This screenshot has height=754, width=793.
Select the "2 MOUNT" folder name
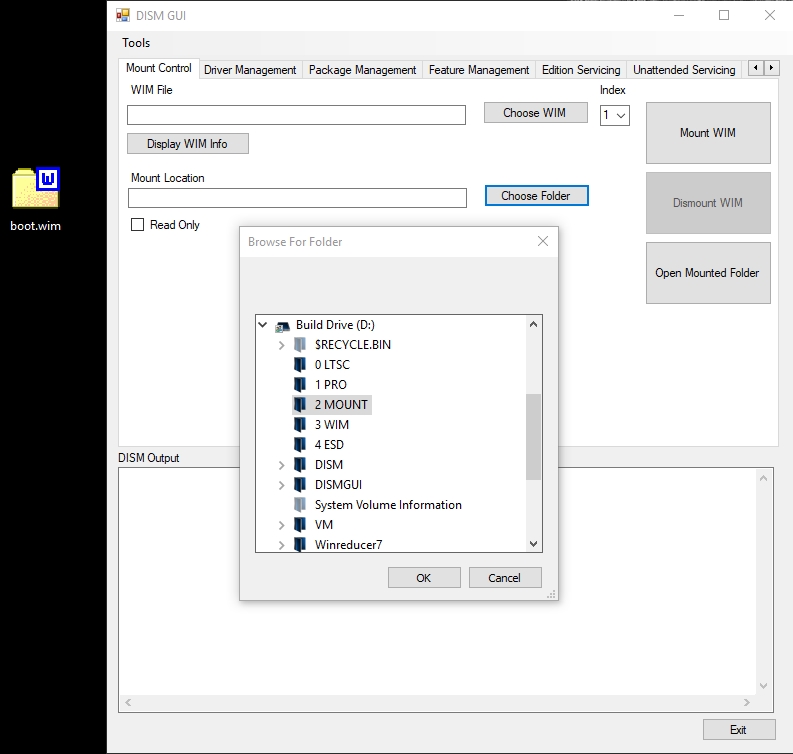click(x=341, y=405)
